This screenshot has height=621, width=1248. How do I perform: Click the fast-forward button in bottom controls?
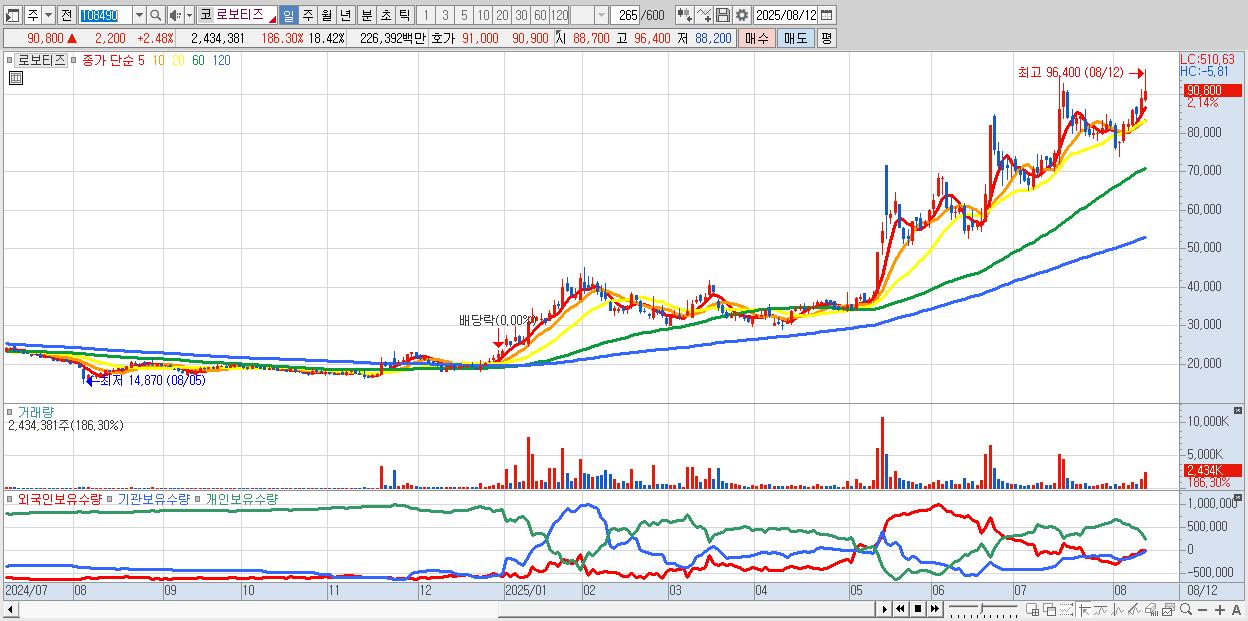[934, 609]
